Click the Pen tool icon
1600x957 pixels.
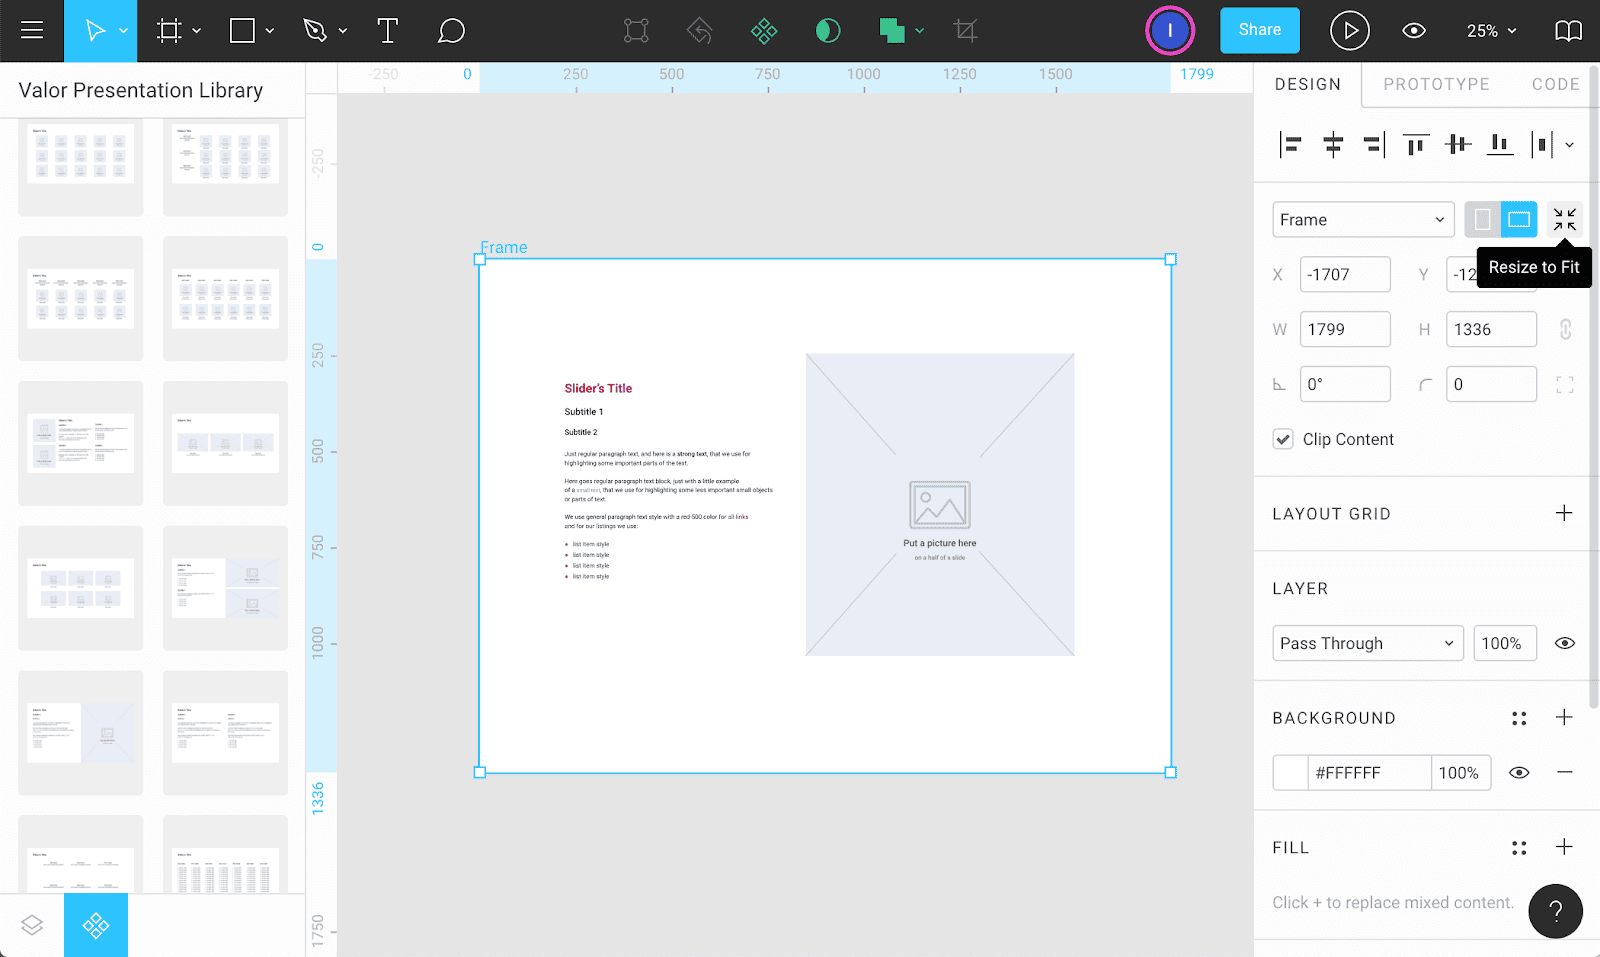(x=315, y=31)
